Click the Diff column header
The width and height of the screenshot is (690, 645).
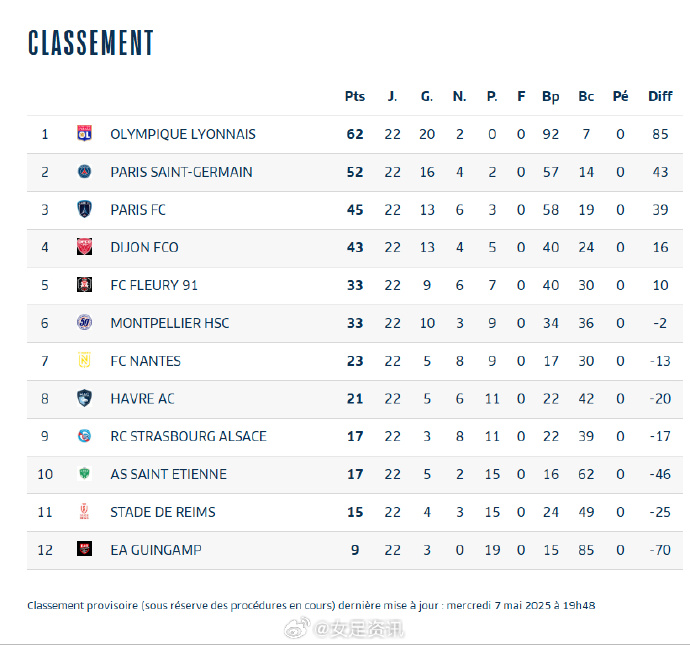(660, 96)
